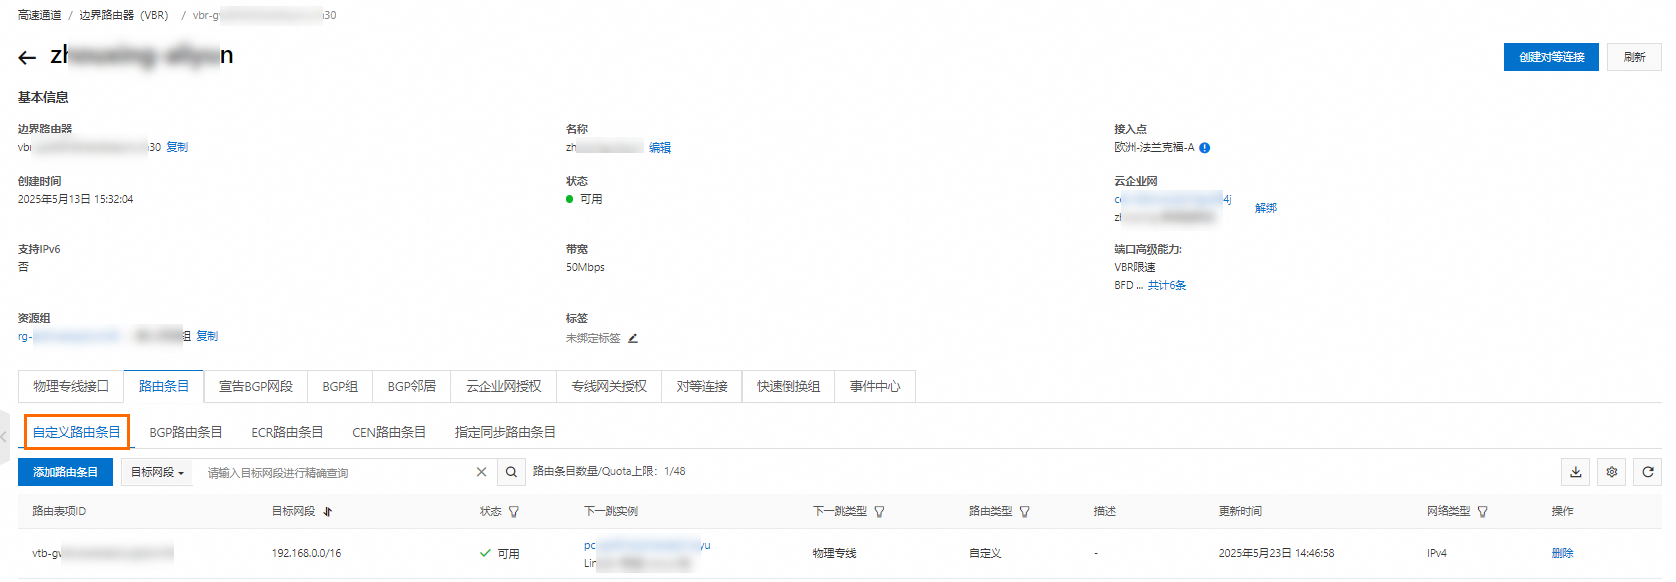
Task: Click the 50Mbps bandwidth value
Action: (x=585, y=267)
